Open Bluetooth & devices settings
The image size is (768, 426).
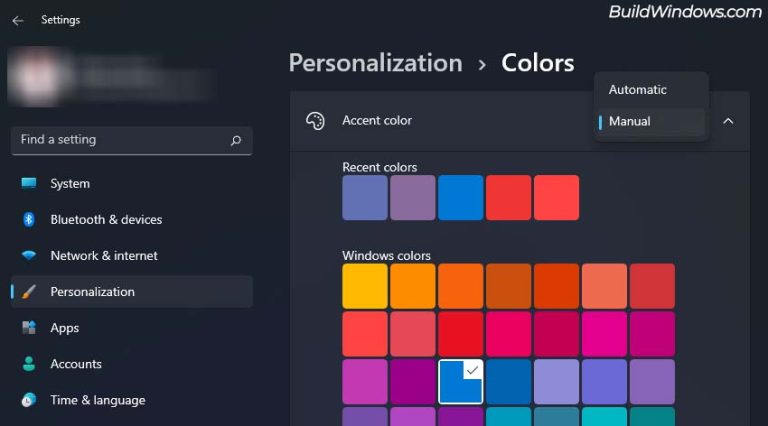click(131, 219)
